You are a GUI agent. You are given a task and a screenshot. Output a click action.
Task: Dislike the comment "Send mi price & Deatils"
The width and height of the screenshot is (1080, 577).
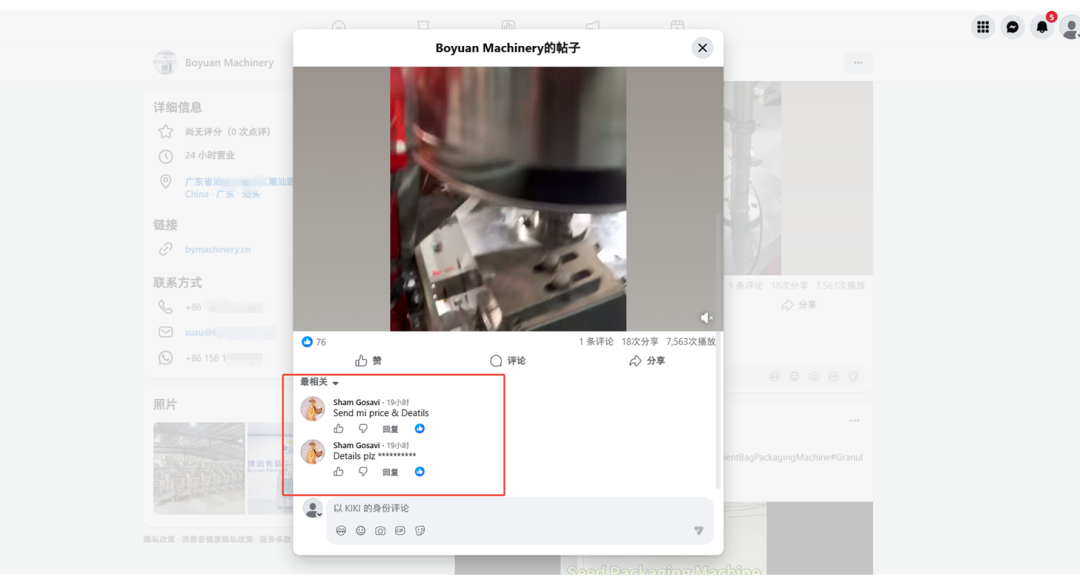363,429
